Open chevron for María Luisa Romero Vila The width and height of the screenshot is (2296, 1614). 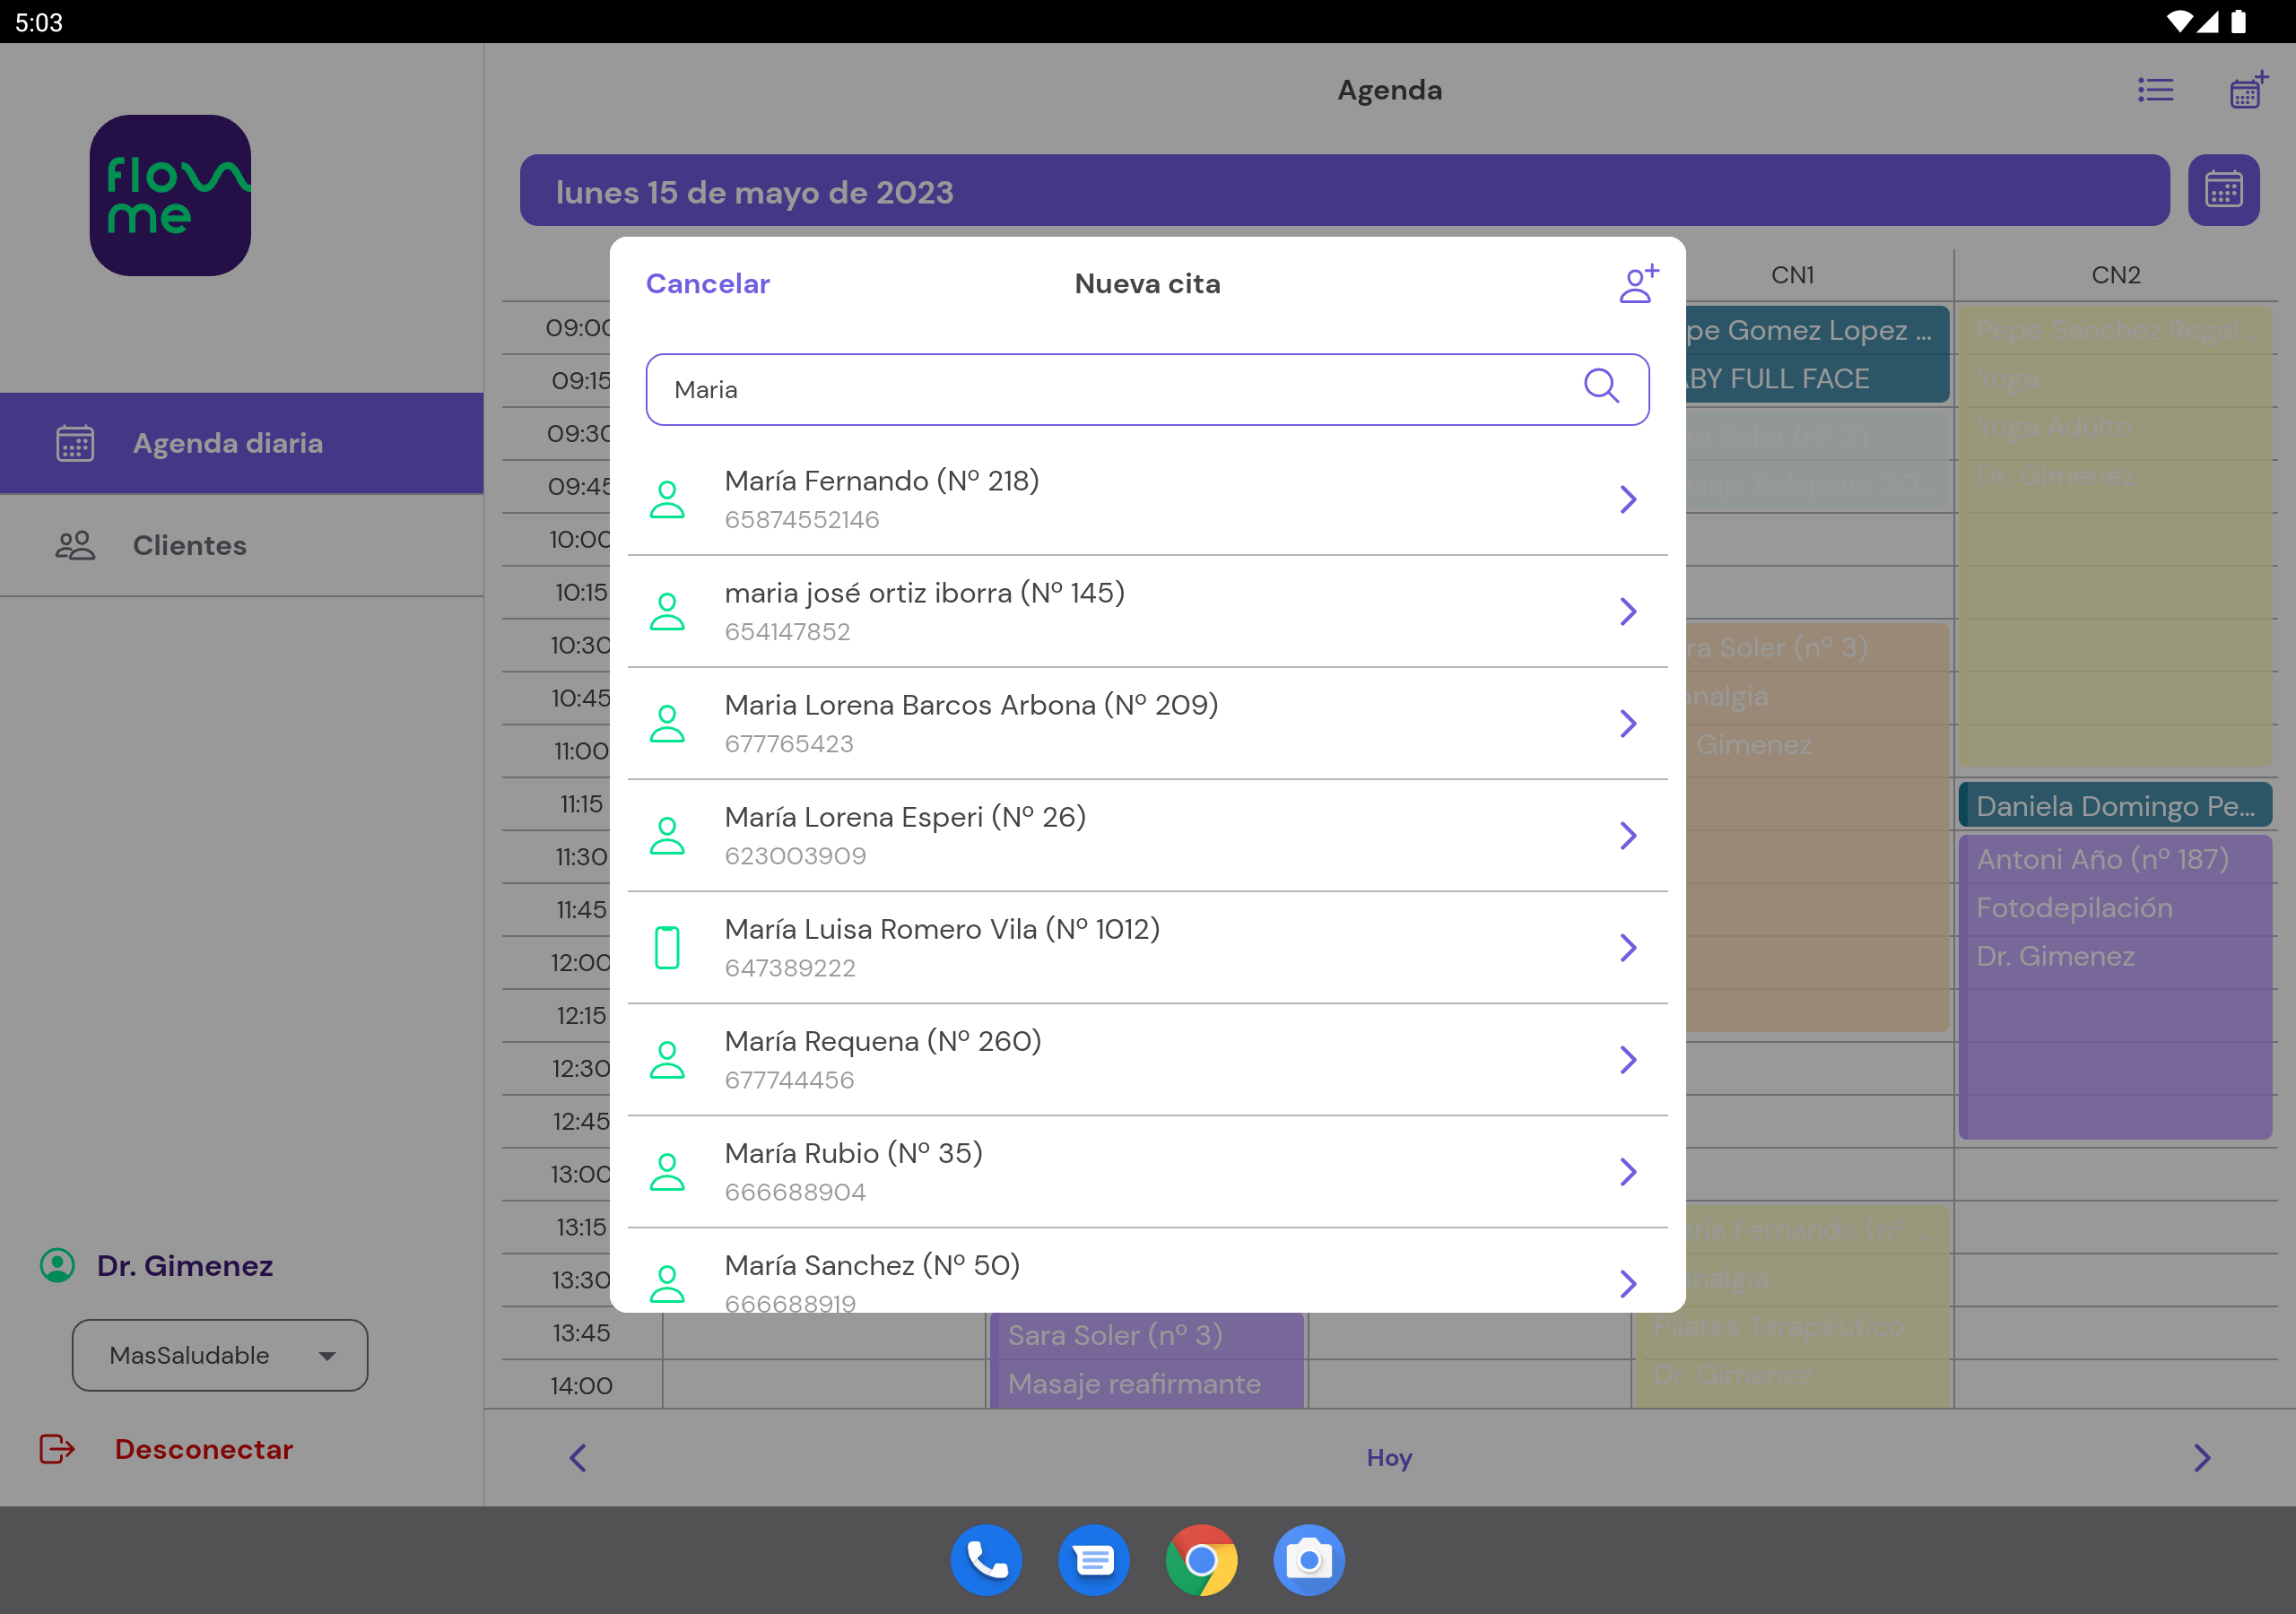(1628, 947)
